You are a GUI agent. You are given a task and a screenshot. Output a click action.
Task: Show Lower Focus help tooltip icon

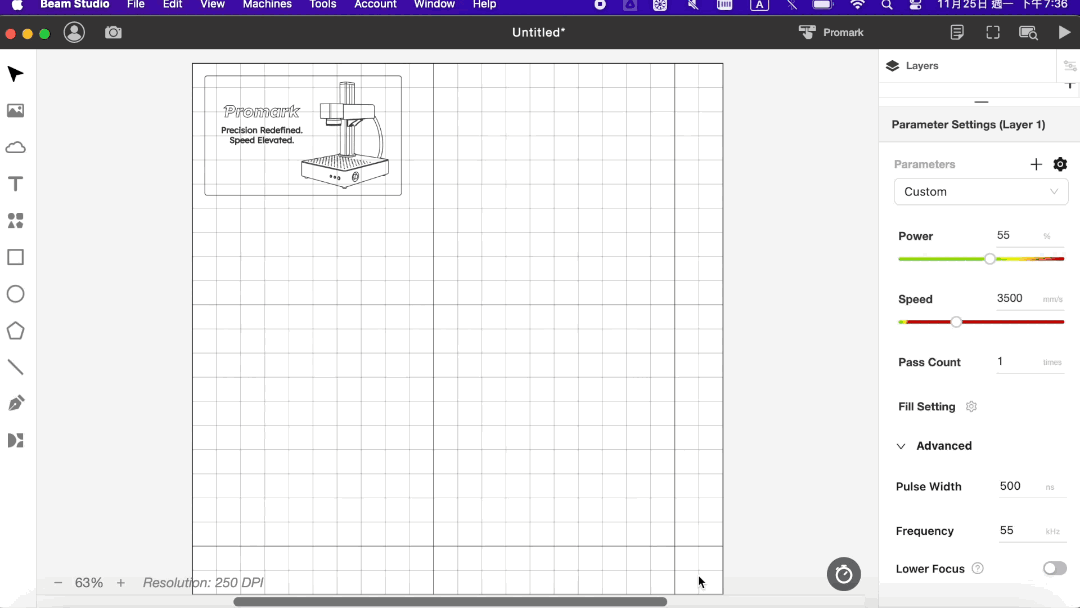[977, 568]
